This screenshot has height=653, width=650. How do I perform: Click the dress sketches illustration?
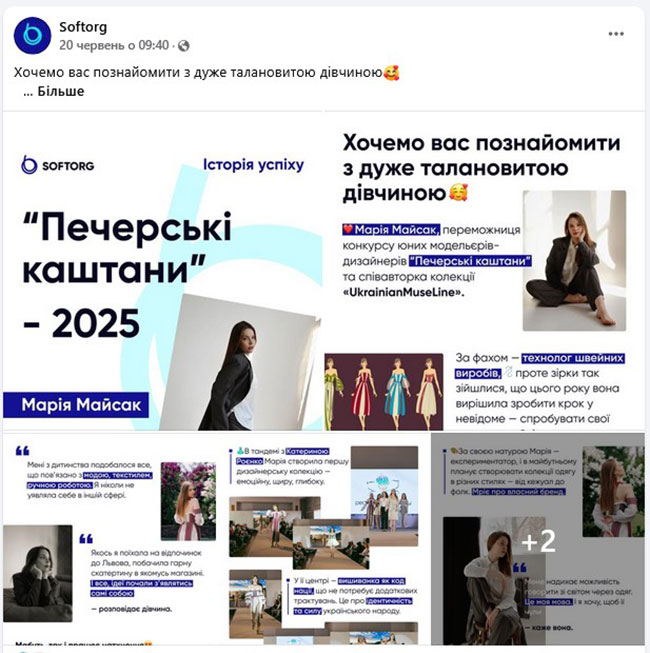384,392
